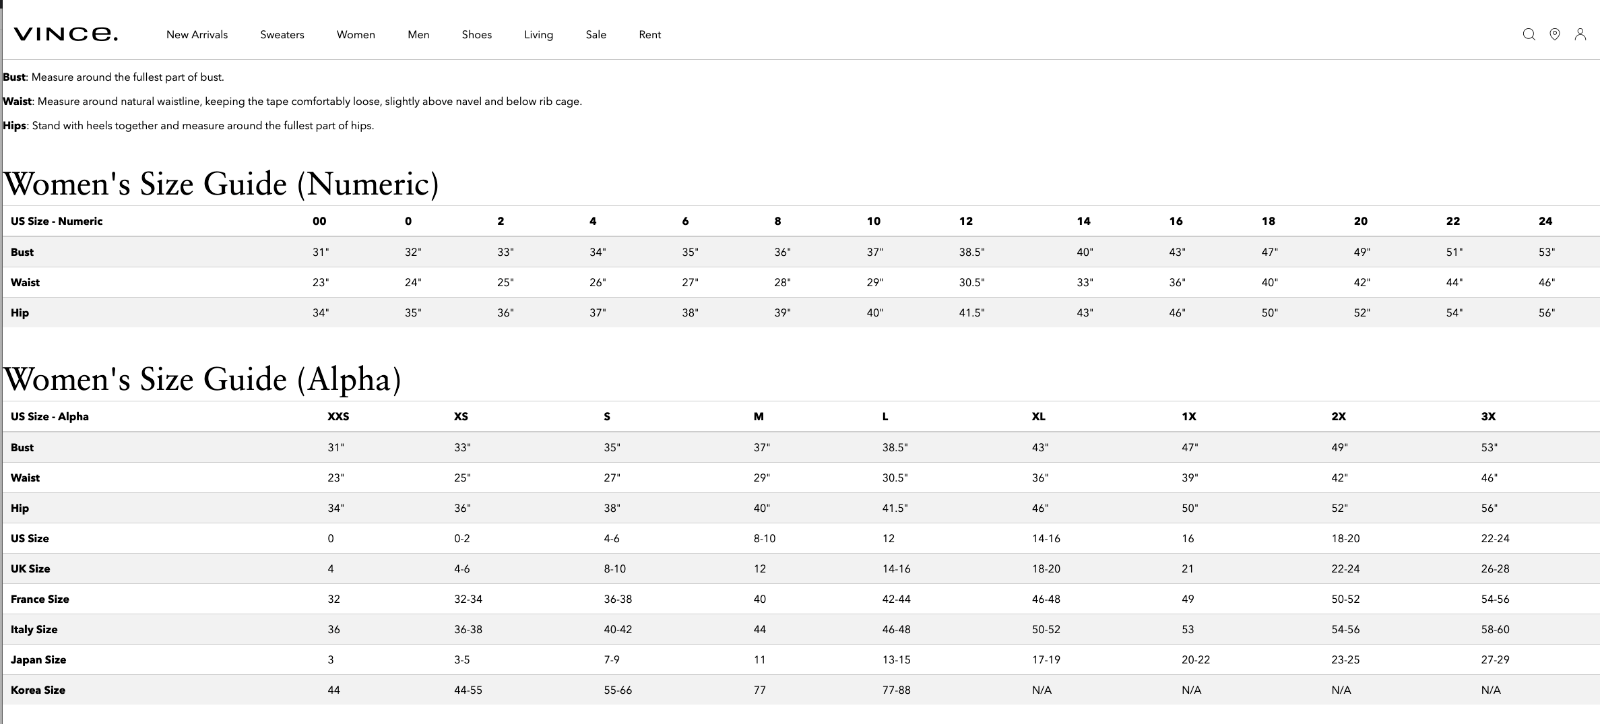Open the Living menu
This screenshot has width=1600, height=724.
538,34
